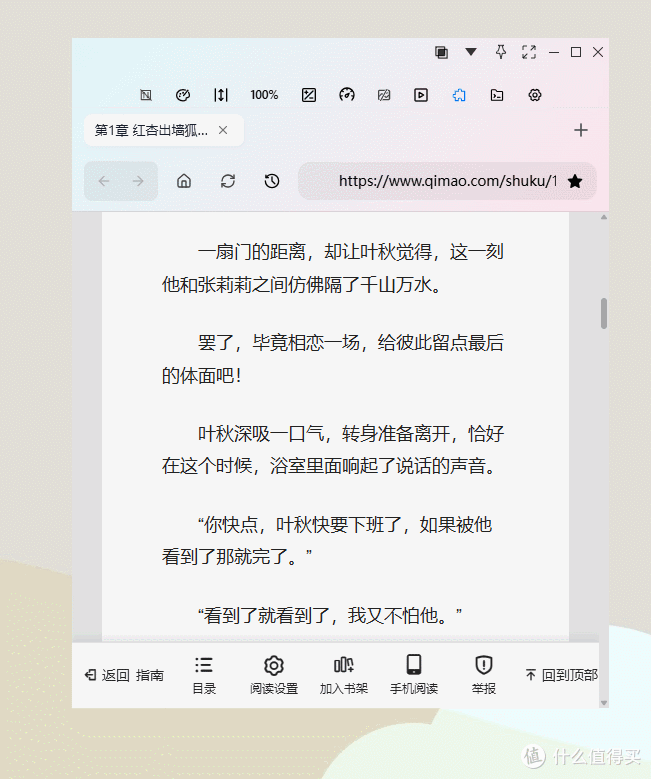Click the crossed-out image icon
This screenshot has height=779, width=651.
point(384,95)
